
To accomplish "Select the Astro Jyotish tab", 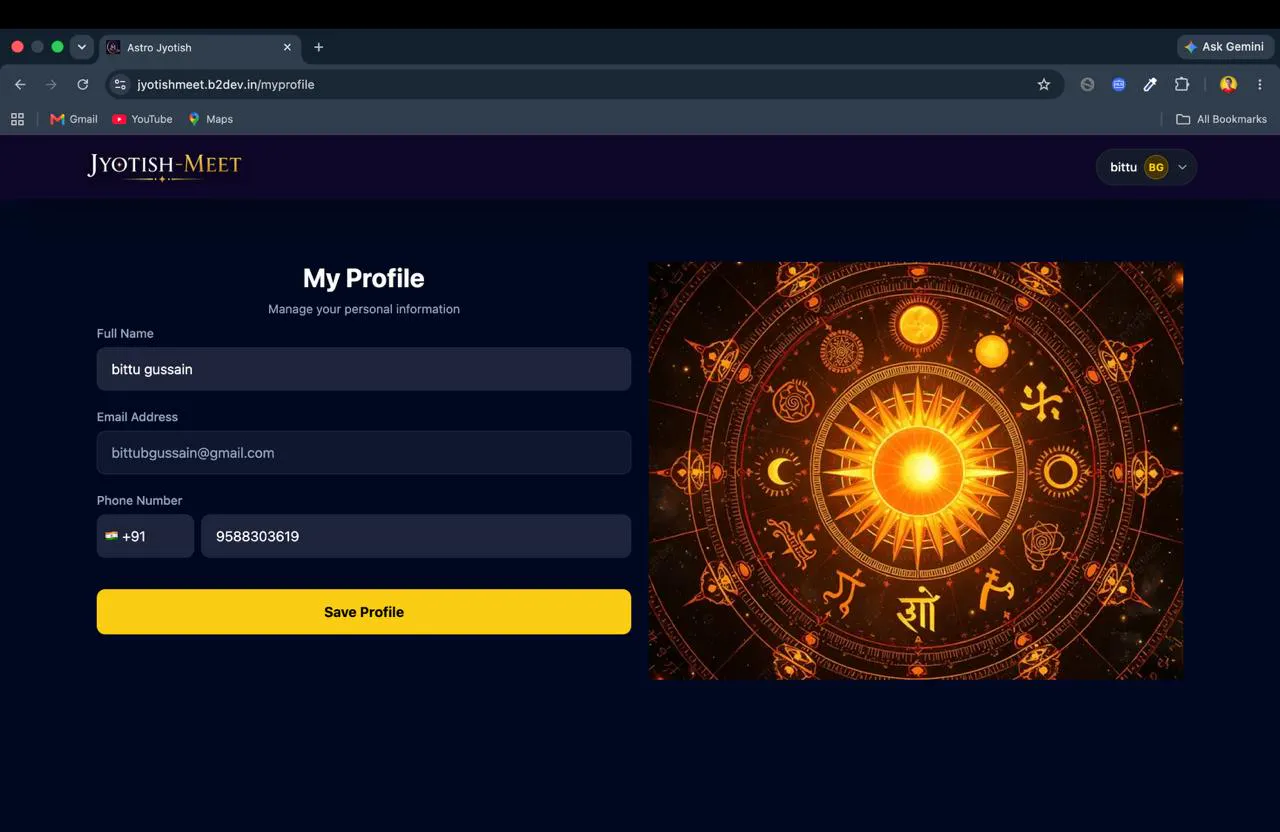I will click(200, 47).
